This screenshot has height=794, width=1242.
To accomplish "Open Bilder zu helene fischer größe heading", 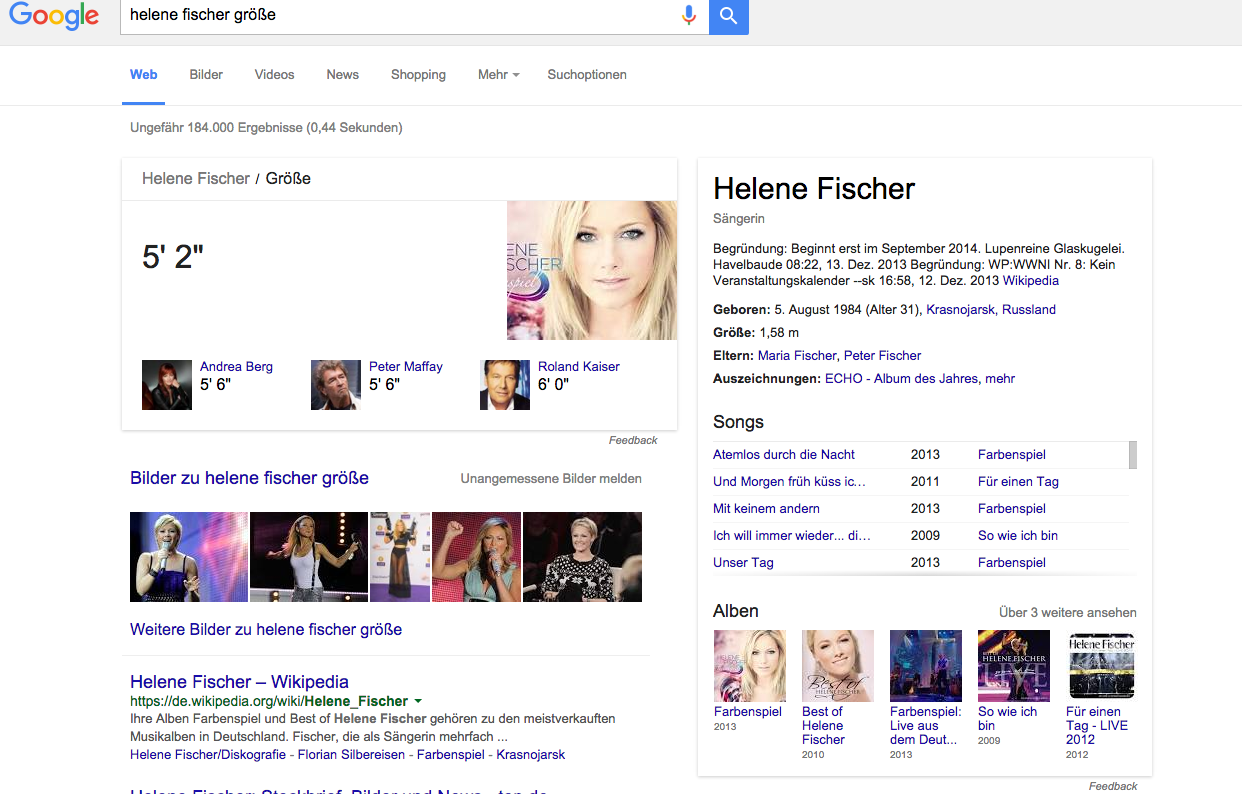I will pos(249,478).
